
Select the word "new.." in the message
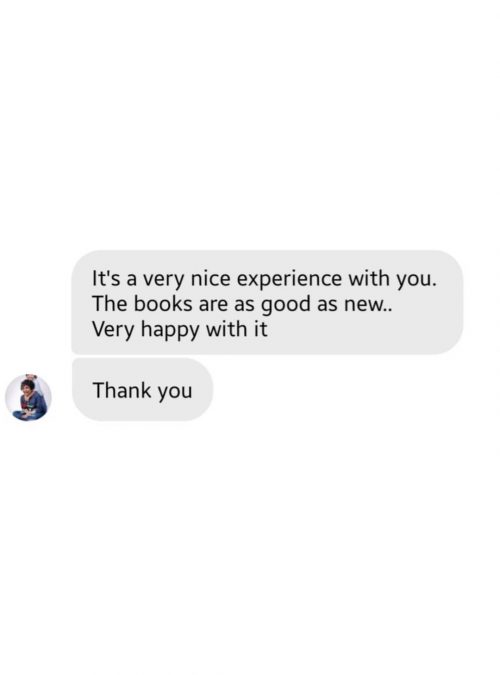click(x=368, y=305)
